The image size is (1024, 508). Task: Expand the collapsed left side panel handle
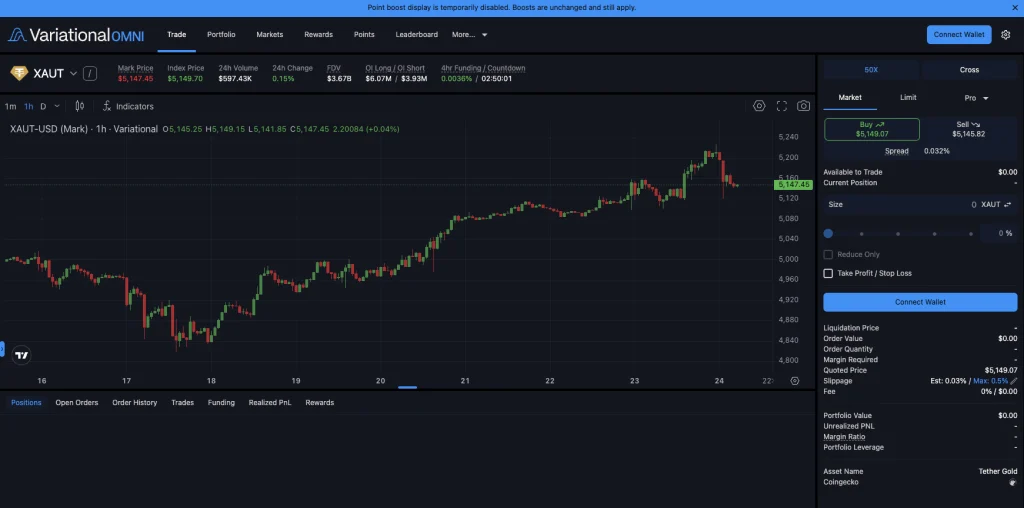(x=2, y=349)
